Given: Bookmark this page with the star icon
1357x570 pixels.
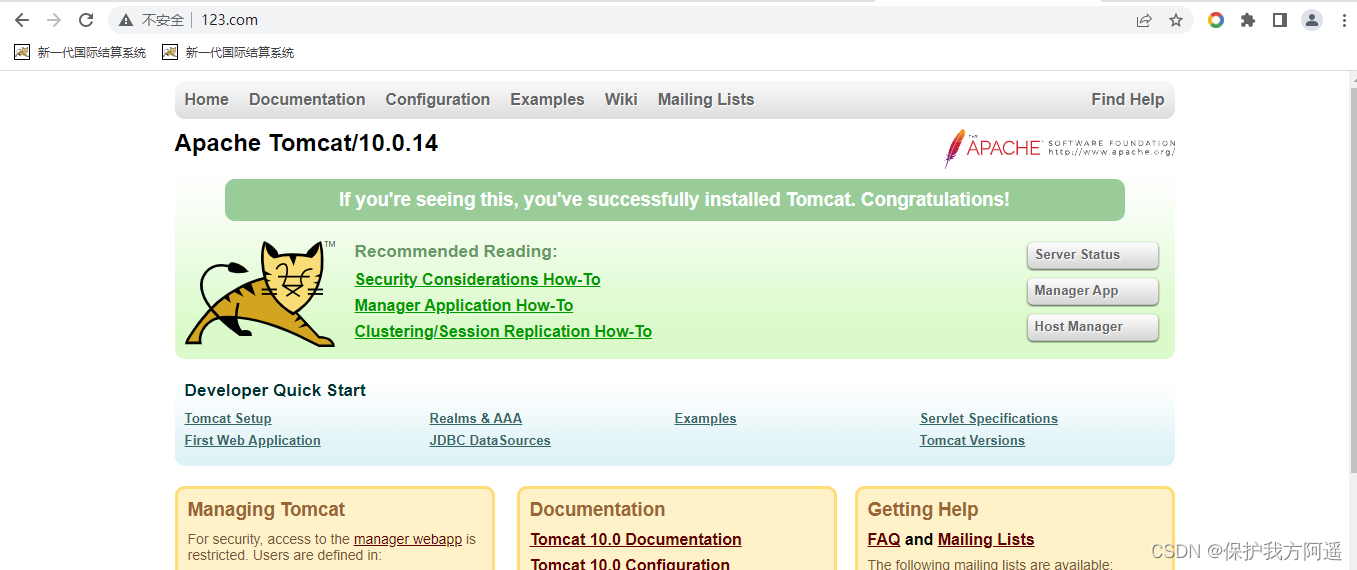Looking at the screenshot, I should tap(1176, 20).
